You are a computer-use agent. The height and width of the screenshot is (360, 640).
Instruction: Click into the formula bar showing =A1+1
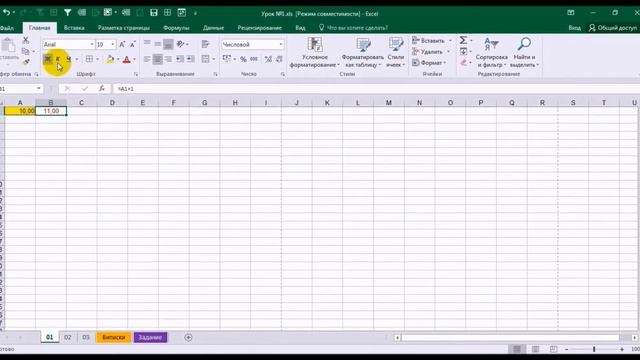pyautogui.click(x=376, y=89)
